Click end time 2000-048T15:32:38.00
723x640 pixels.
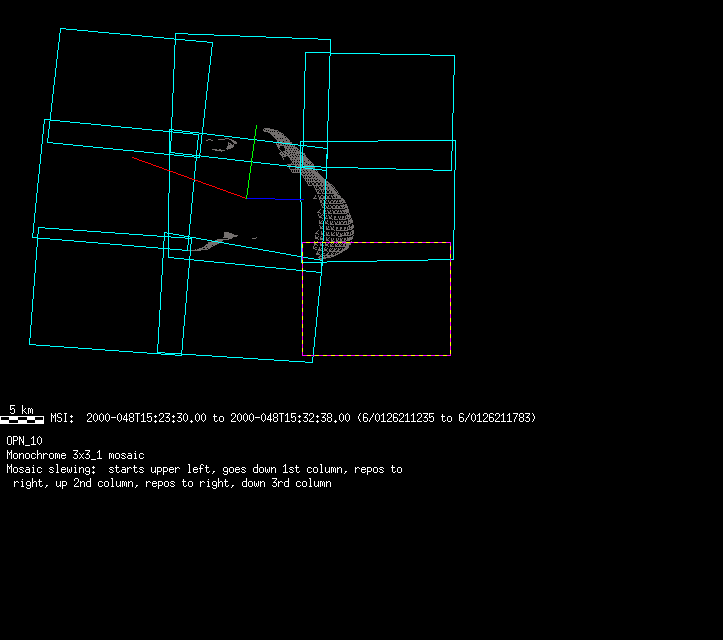point(290,418)
